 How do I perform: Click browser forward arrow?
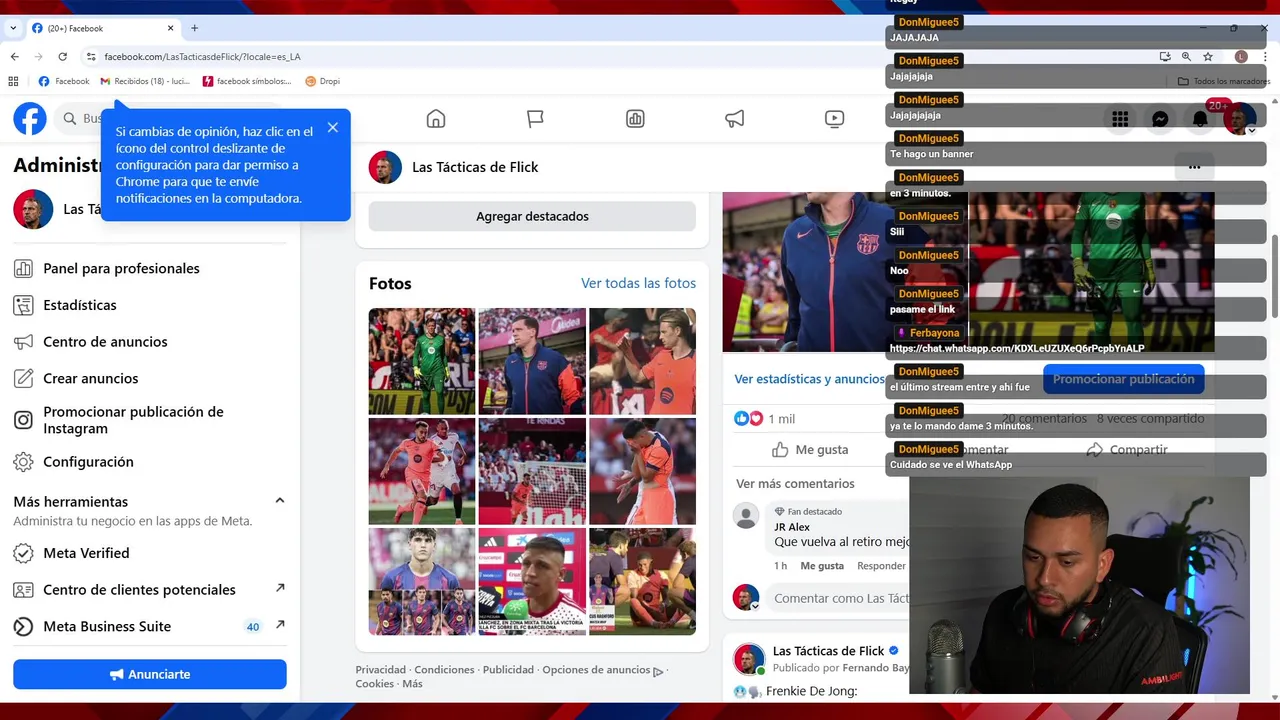point(38,57)
